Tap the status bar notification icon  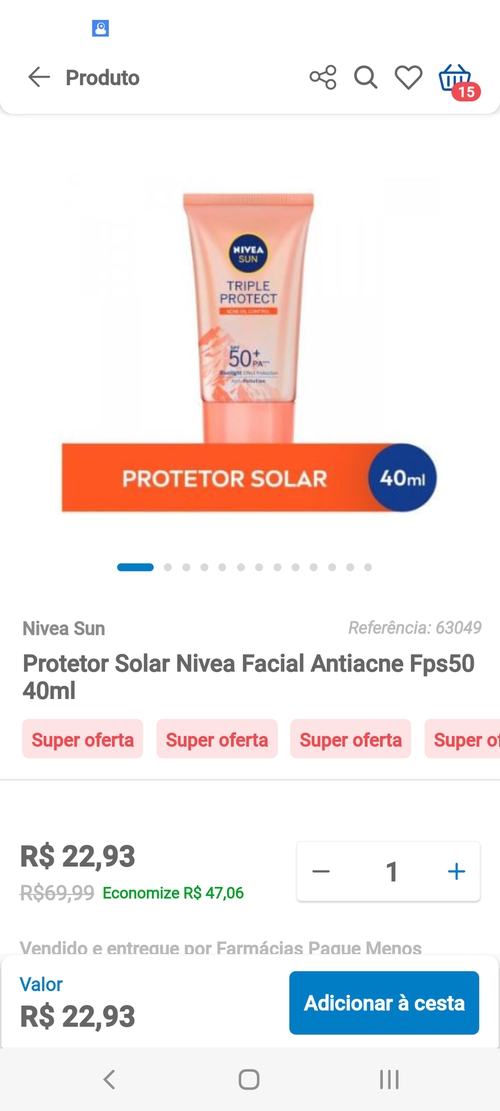pos(101,29)
